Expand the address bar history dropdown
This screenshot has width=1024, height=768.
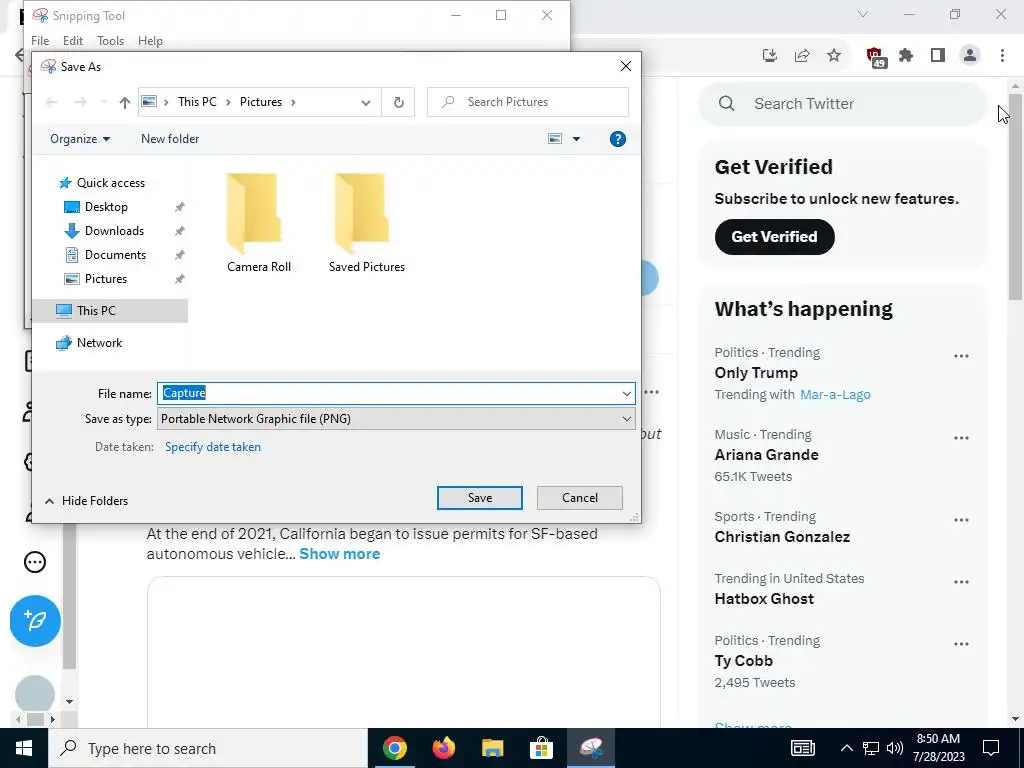[366, 103]
